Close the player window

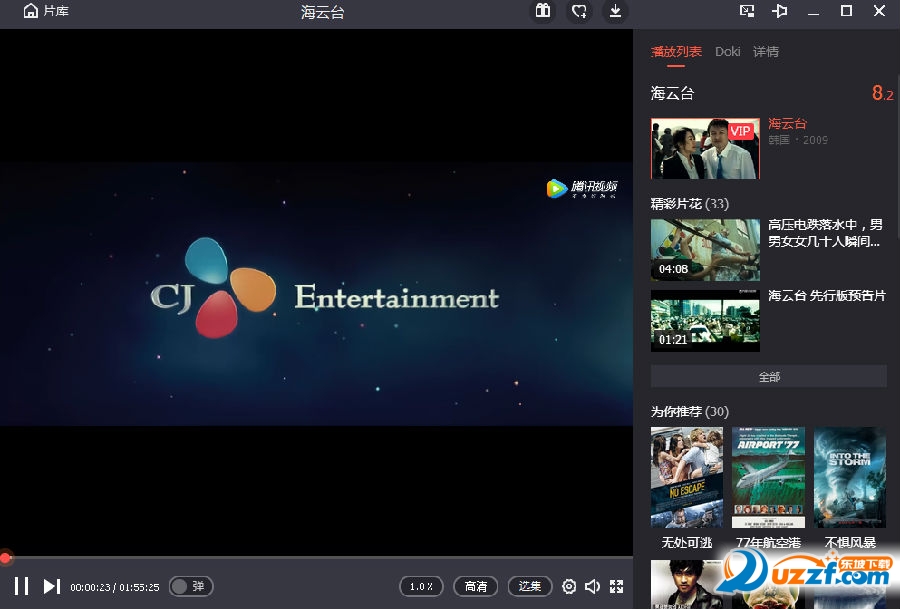click(879, 11)
